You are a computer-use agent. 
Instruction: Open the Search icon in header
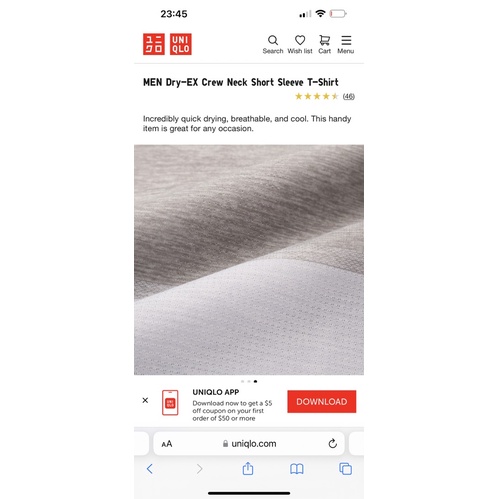pyautogui.click(x=273, y=44)
